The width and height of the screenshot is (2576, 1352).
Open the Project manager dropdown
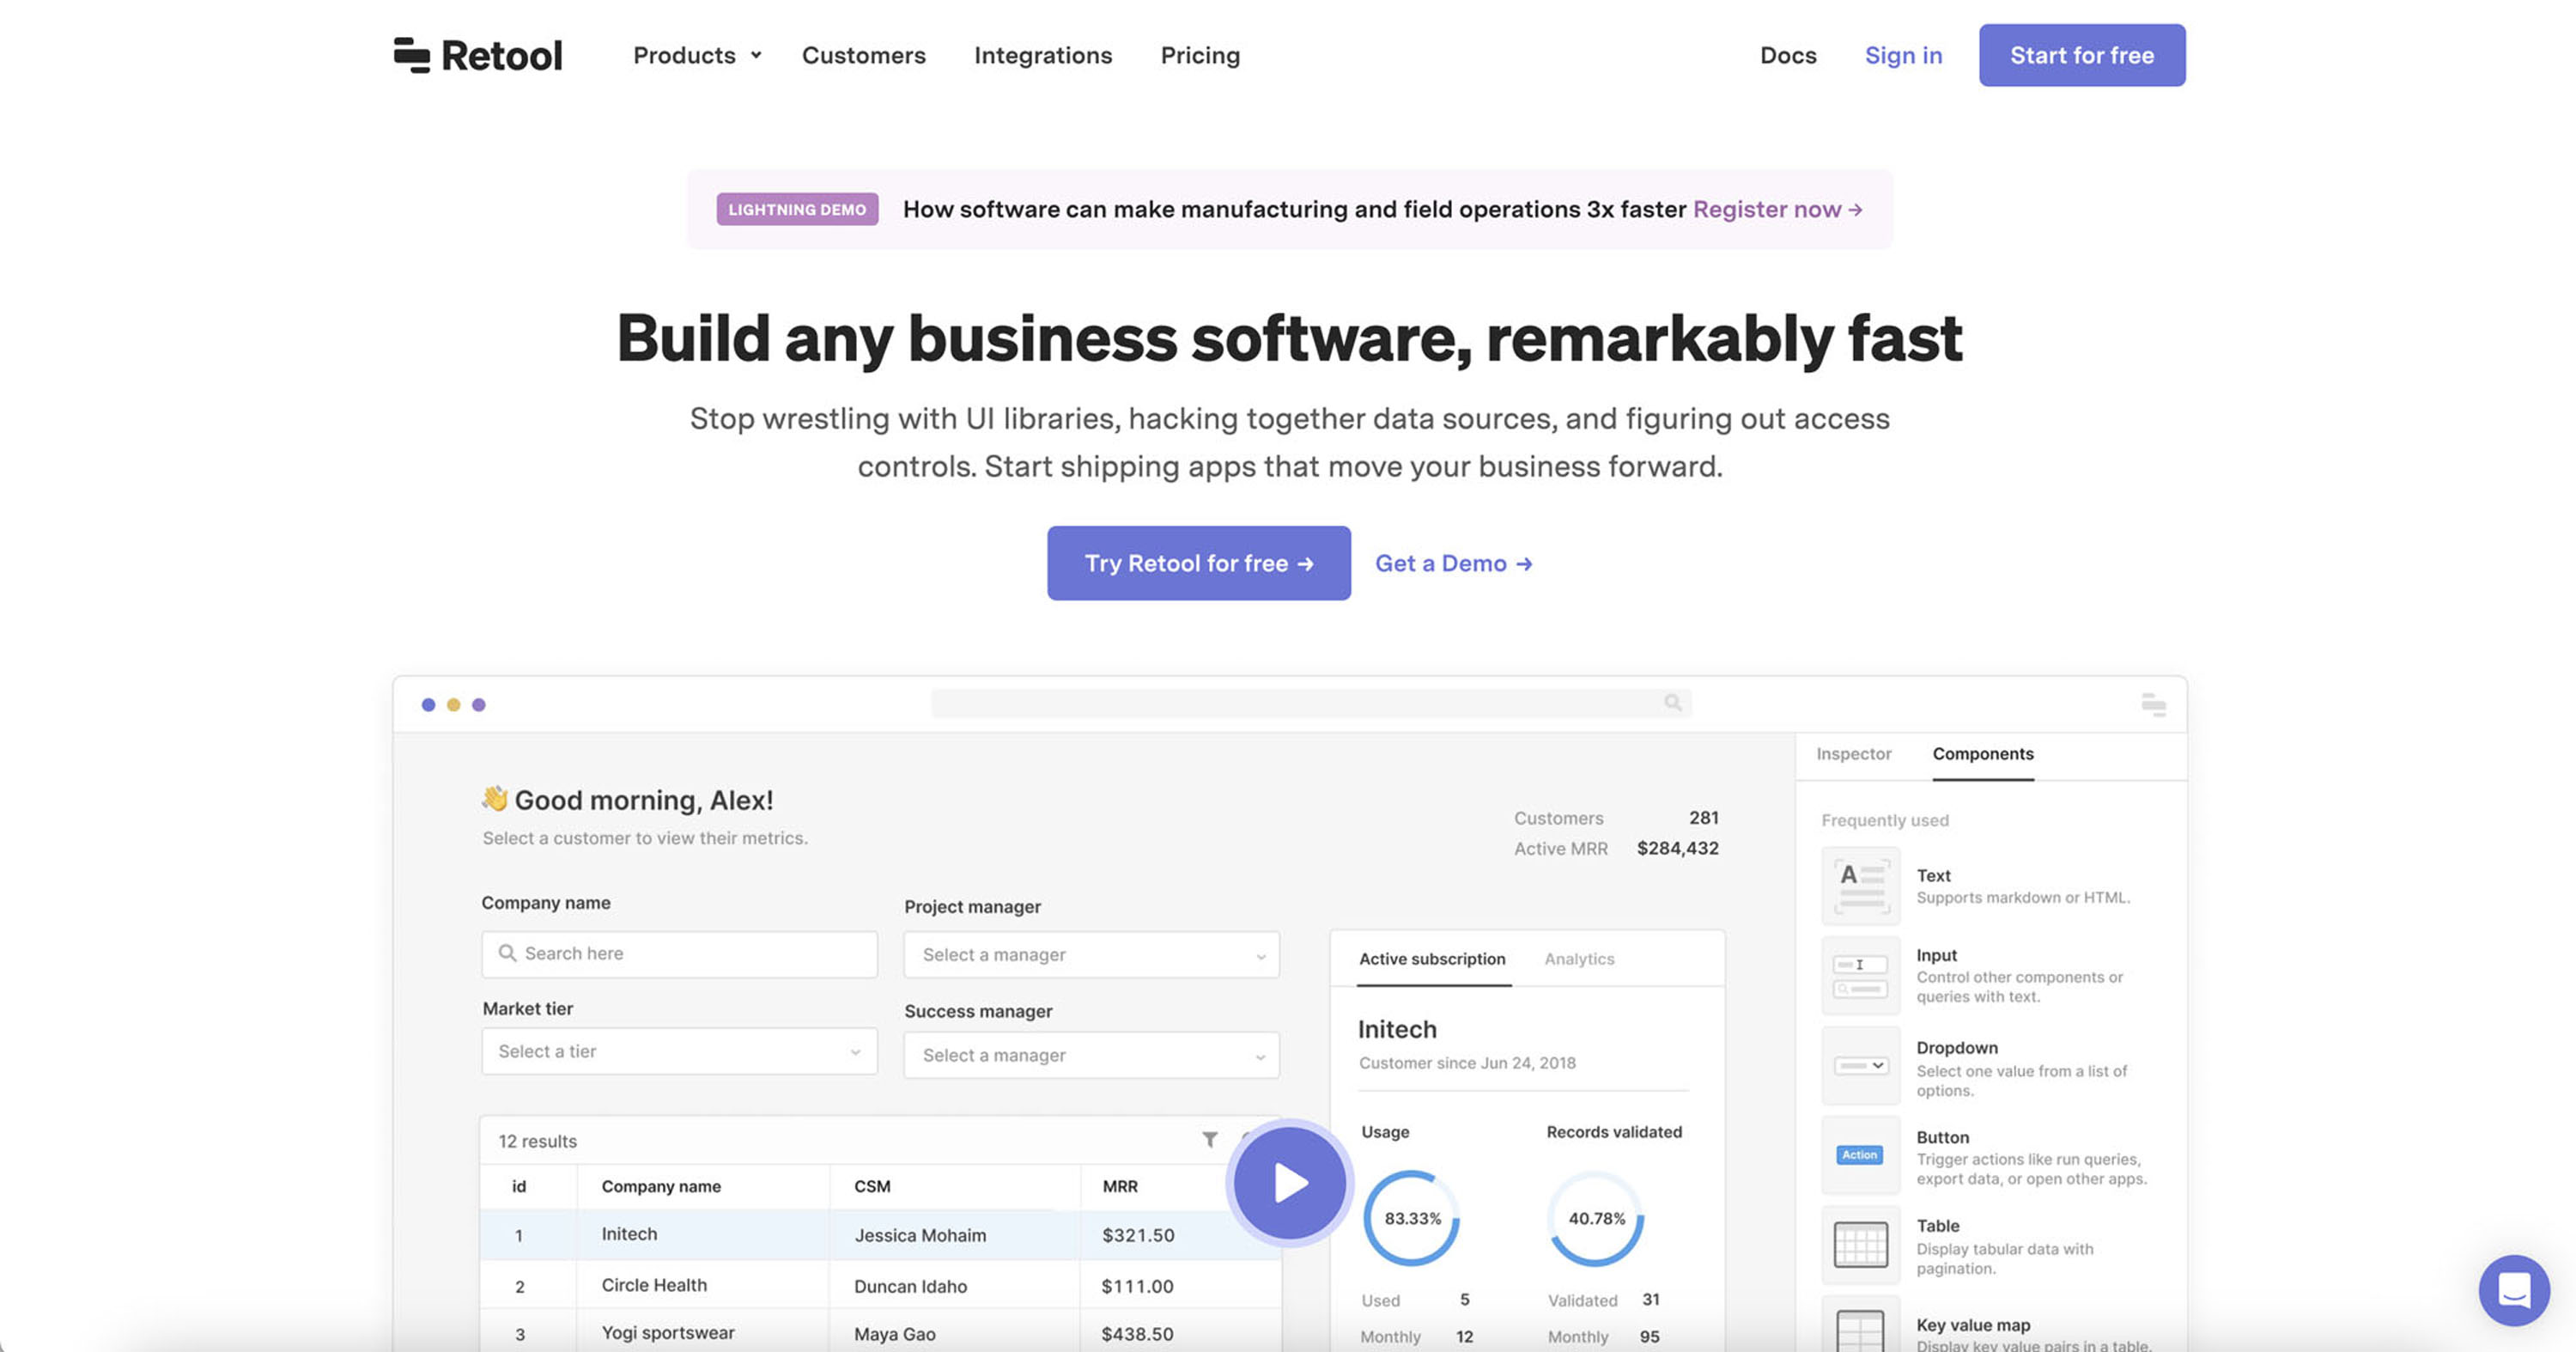(x=1091, y=955)
